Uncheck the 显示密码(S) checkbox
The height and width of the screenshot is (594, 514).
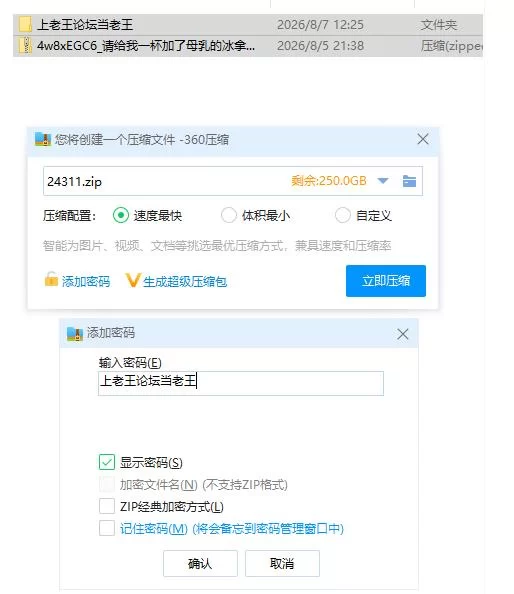tap(107, 462)
